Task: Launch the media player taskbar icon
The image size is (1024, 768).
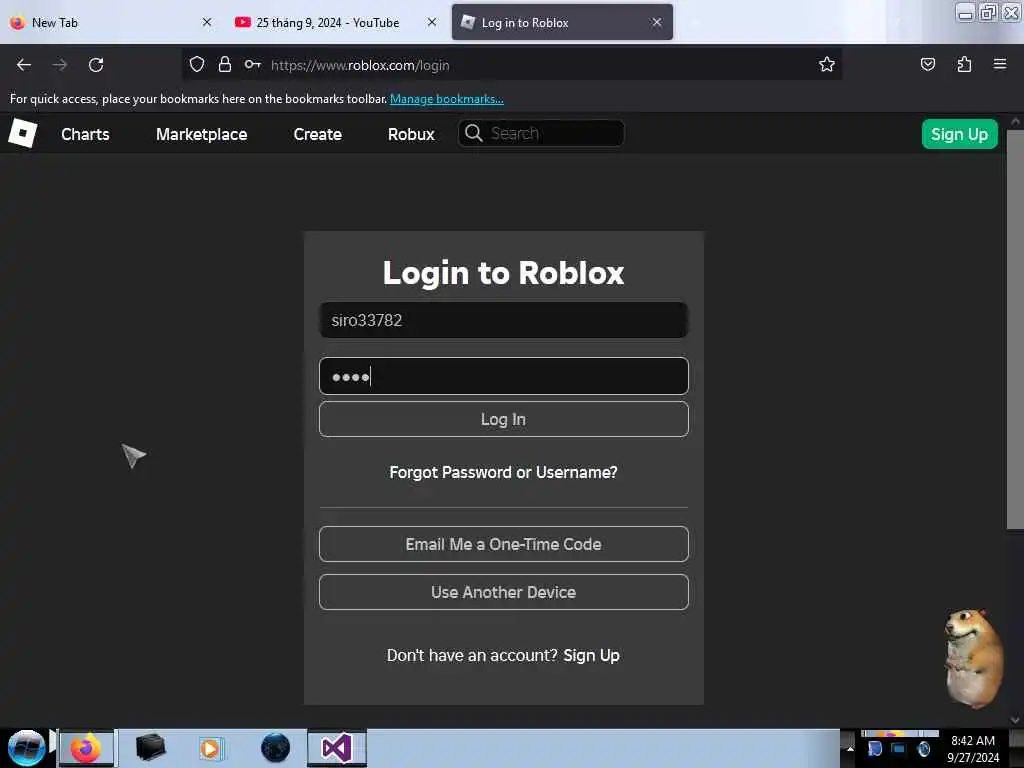Action: tap(212, 748)
